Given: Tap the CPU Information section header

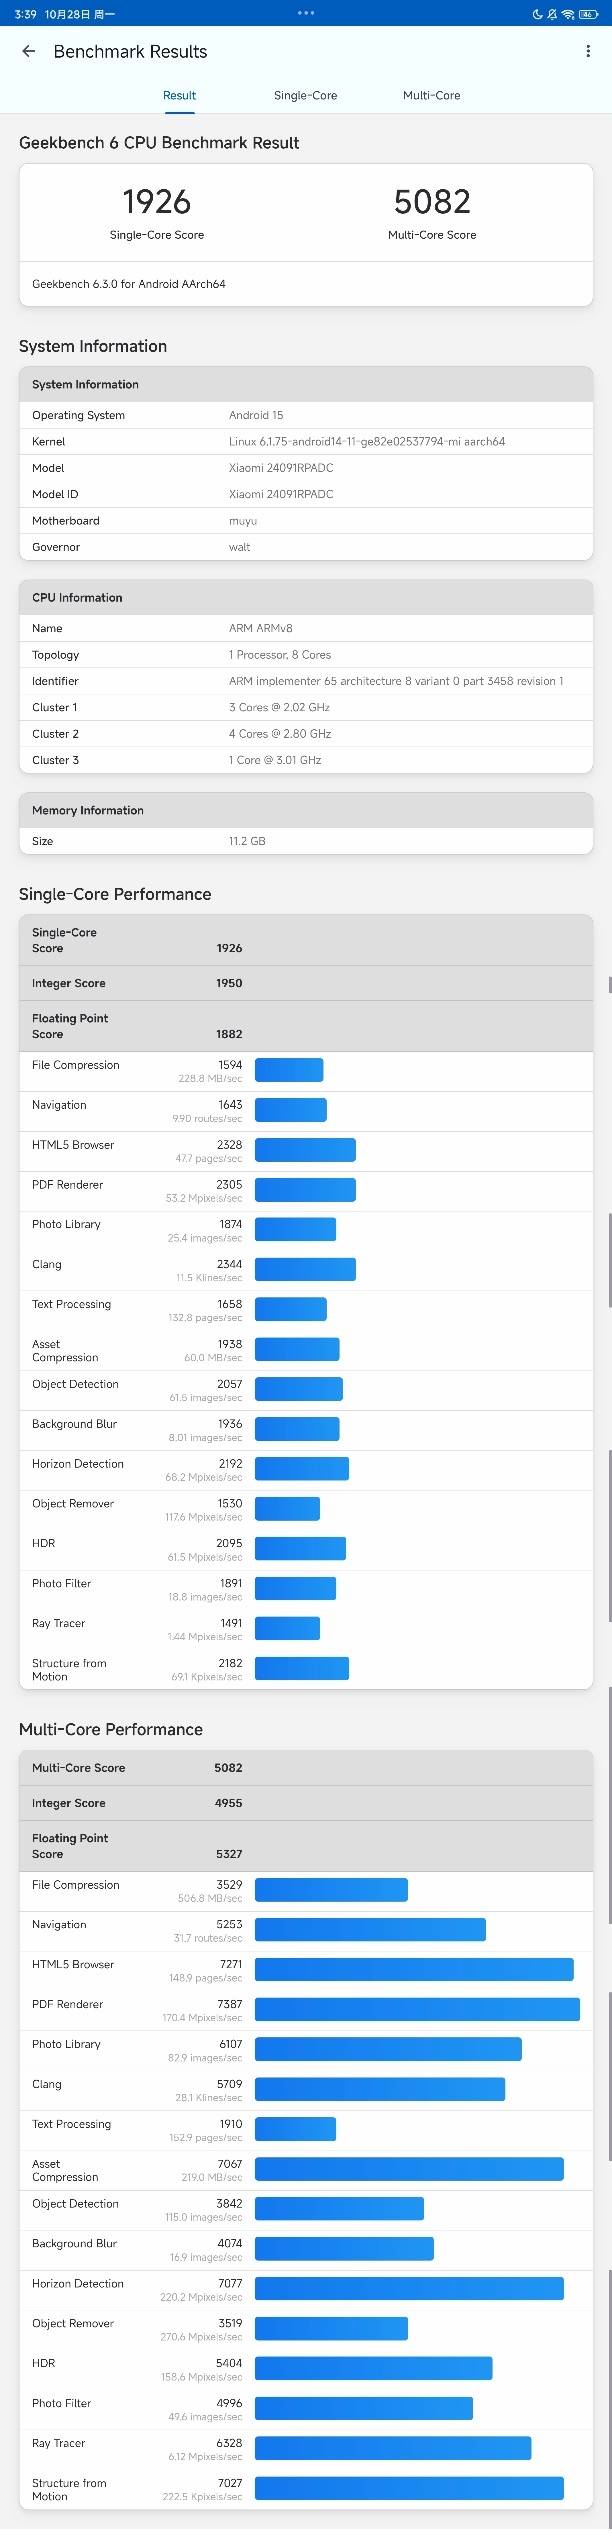Looking at the screenshot, I should pos(305,597).
